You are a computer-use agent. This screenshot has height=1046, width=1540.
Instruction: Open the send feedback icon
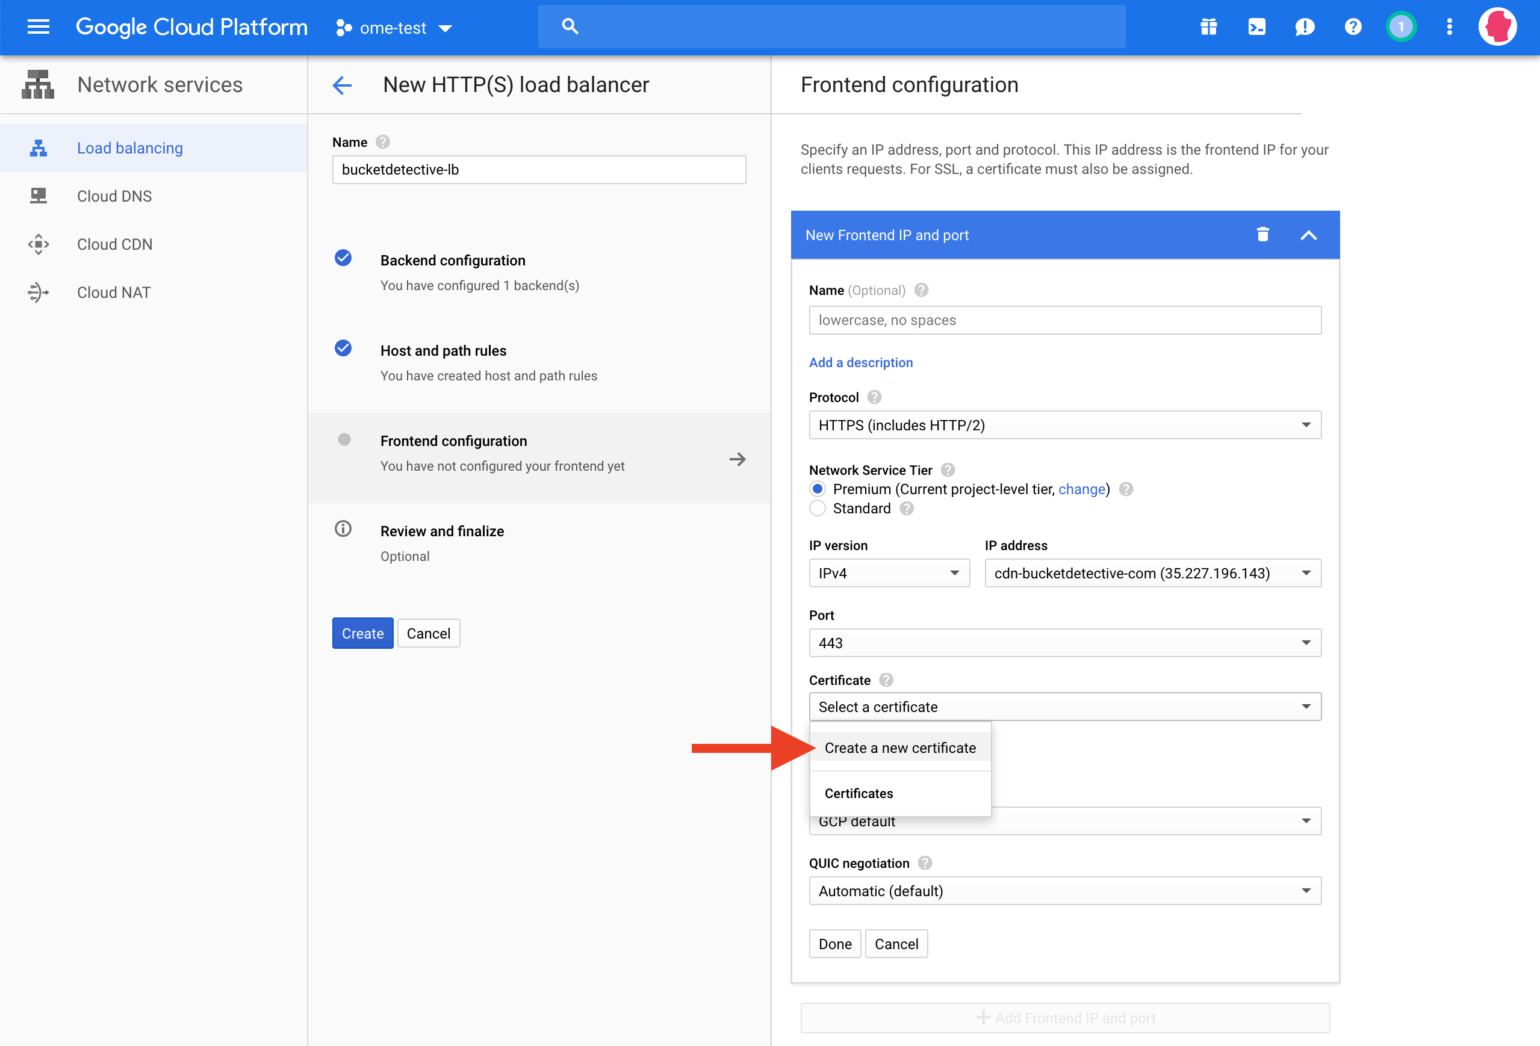(x=1305, y=27)
